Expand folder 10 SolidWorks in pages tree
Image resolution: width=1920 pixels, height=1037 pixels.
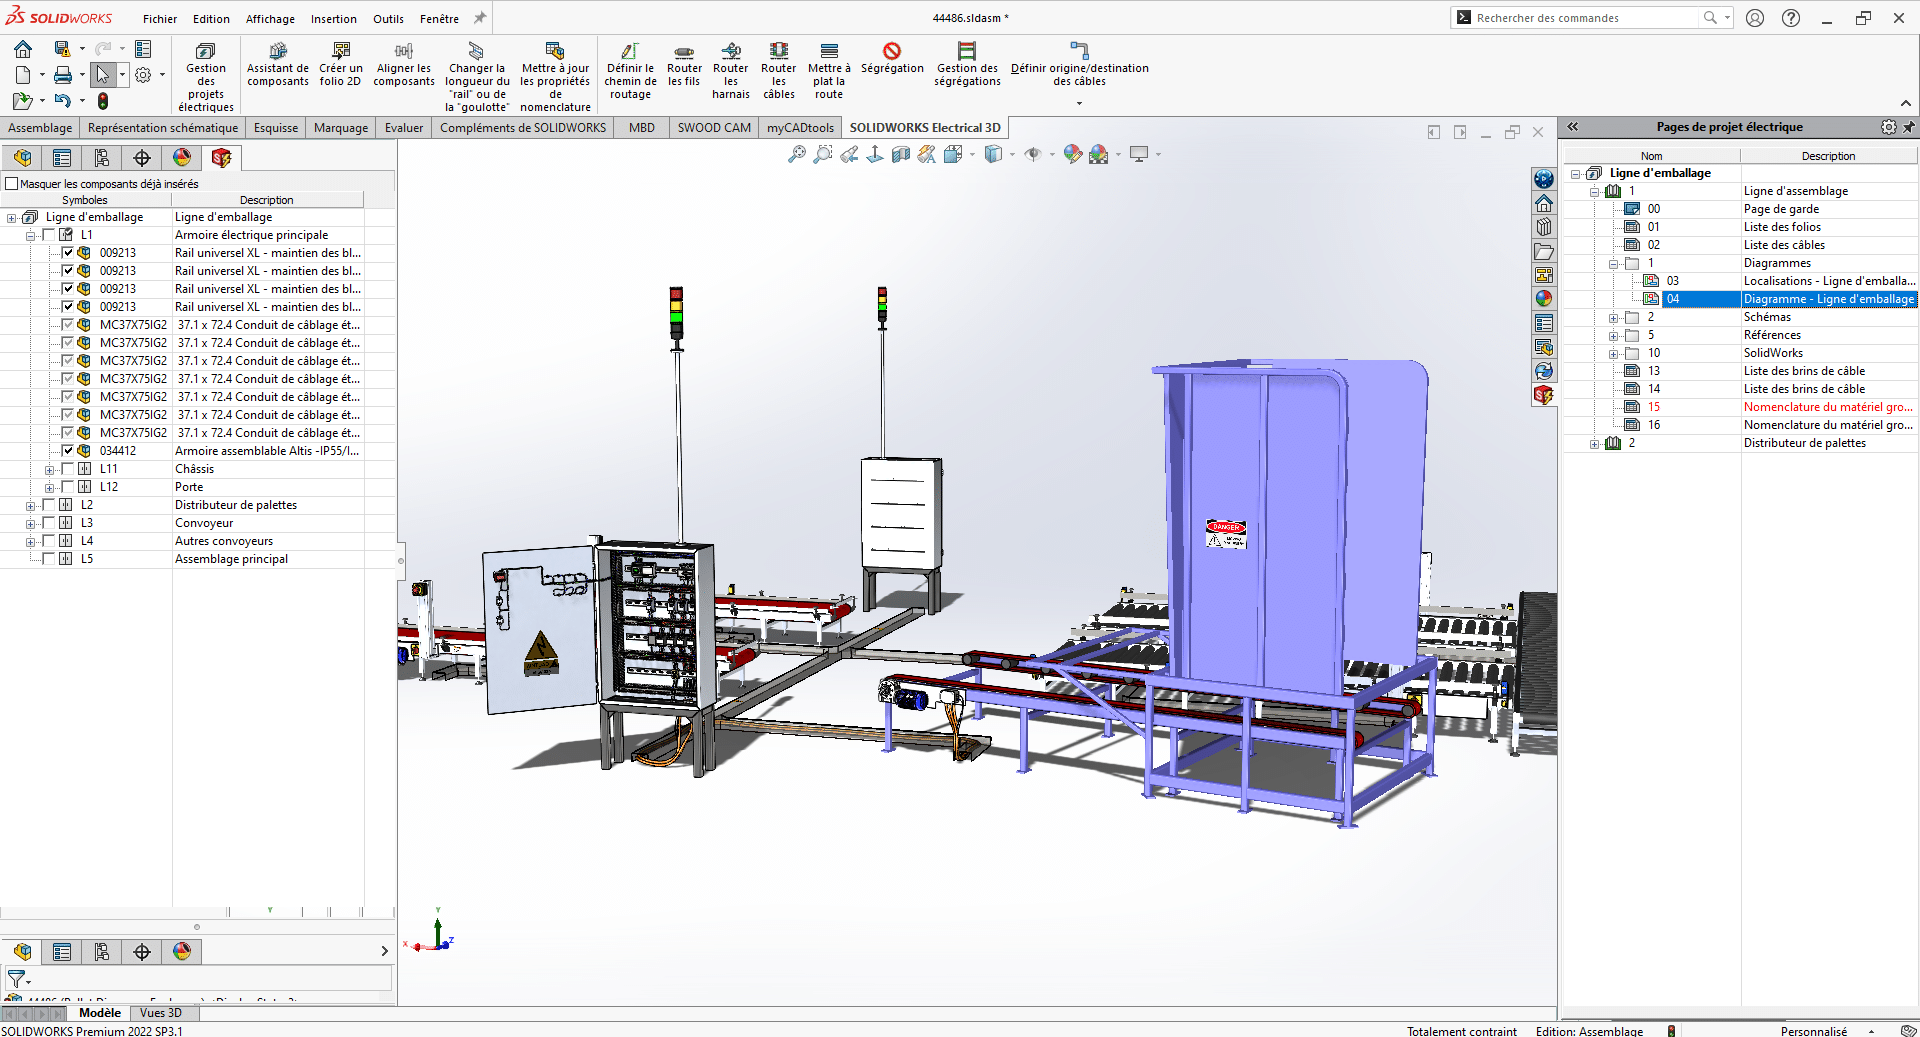[1613, 354]
